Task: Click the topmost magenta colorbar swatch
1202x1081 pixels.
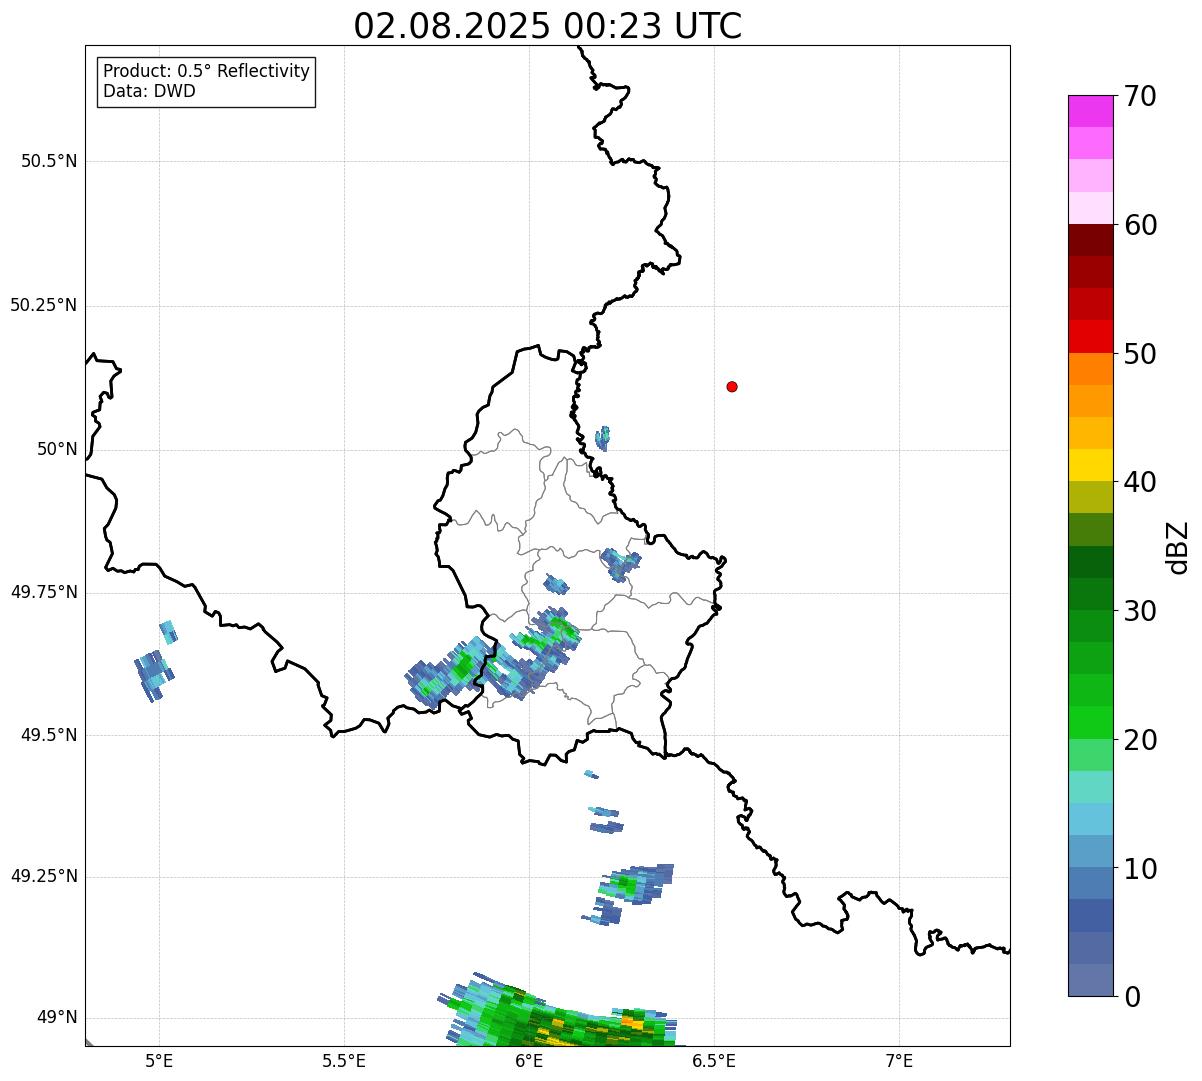Action: pos(1090,111)
